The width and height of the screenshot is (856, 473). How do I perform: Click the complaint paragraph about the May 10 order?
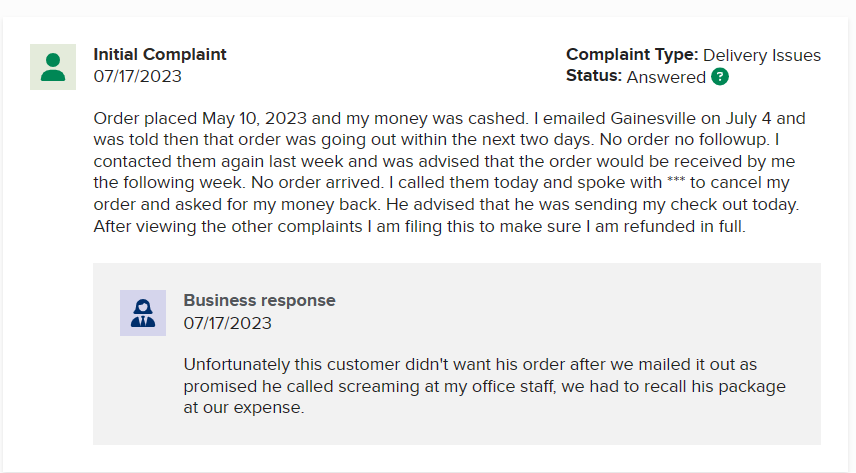coord(449,172)
